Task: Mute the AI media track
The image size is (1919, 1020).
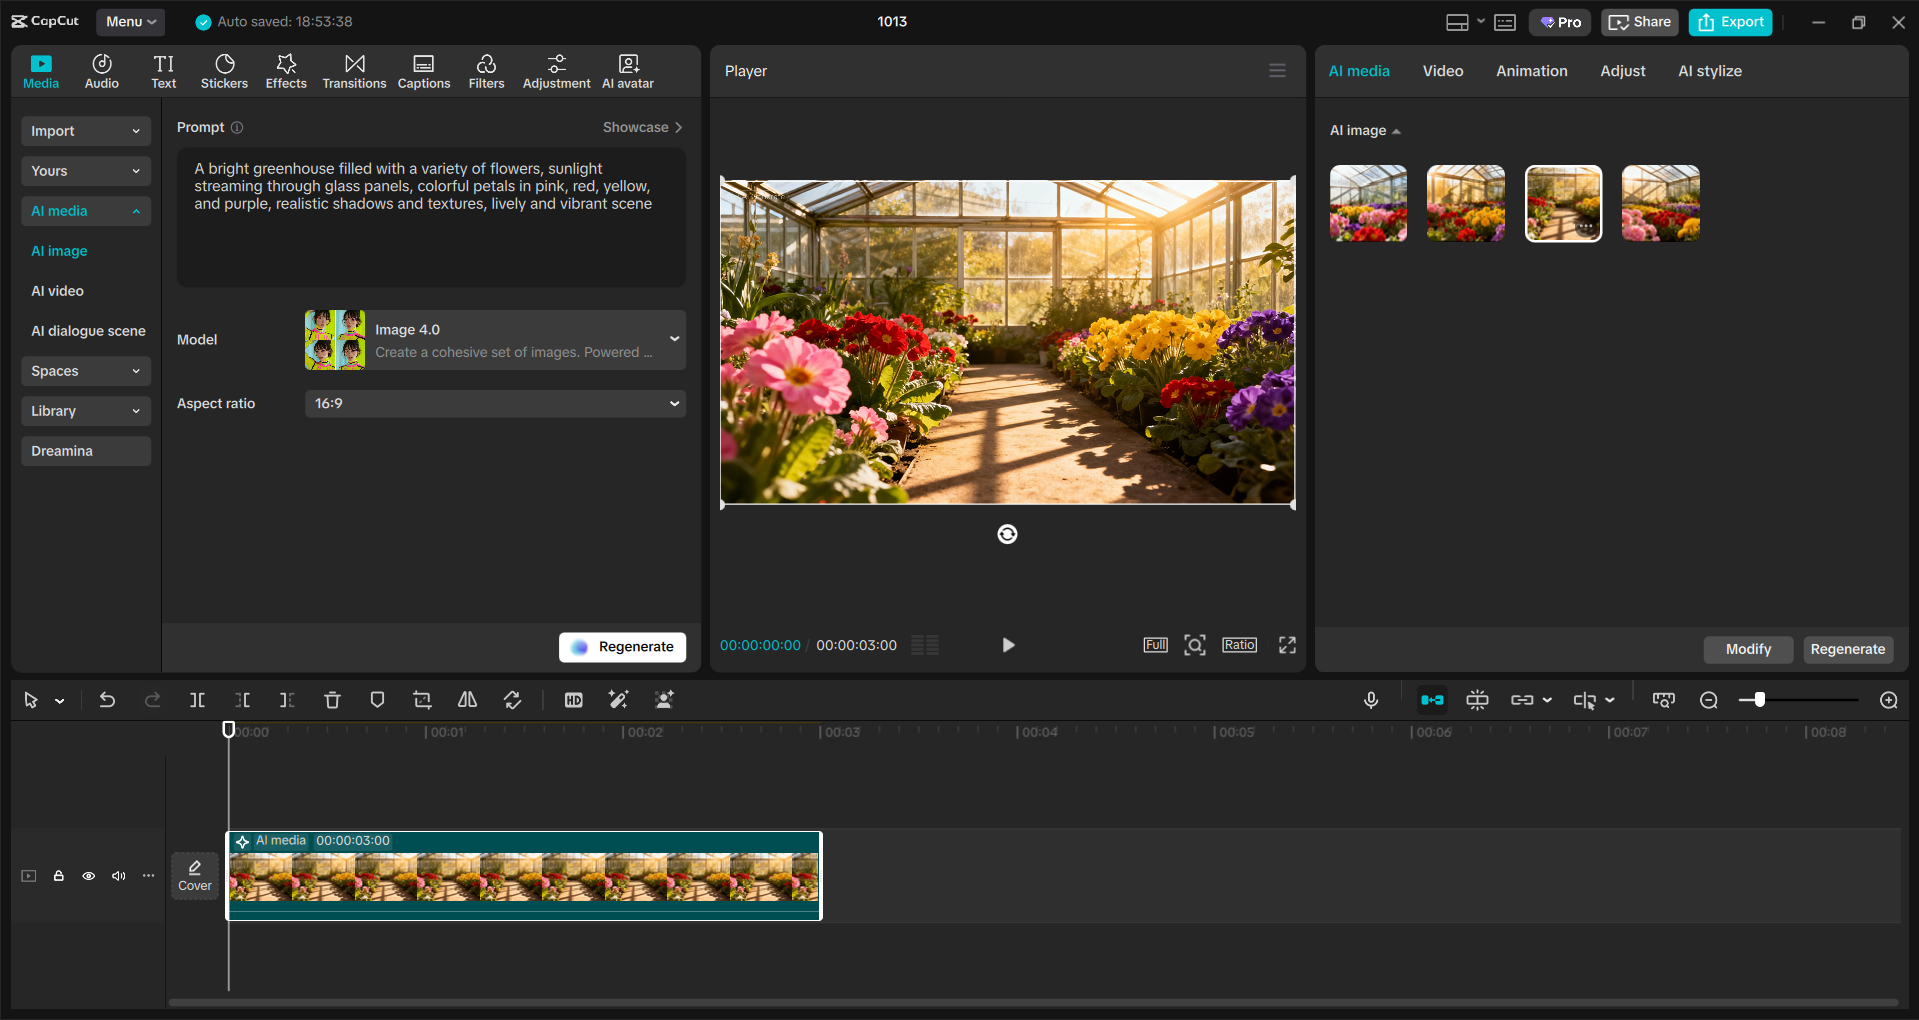Action: (x=118, y=876)
